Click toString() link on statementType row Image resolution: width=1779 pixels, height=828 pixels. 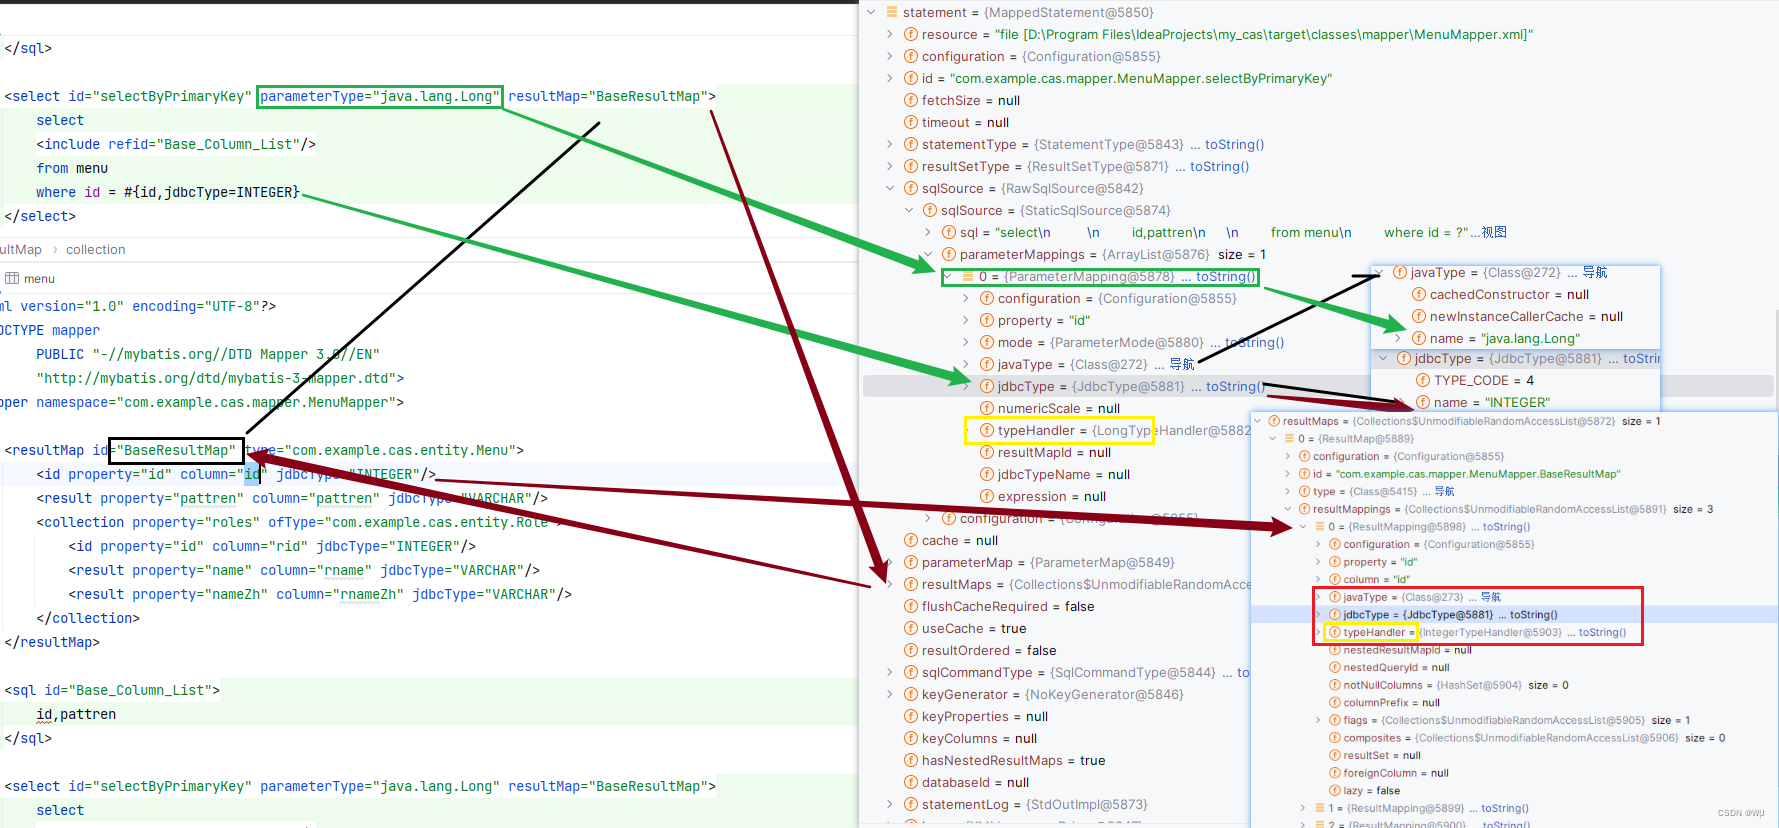(1234, 144)
